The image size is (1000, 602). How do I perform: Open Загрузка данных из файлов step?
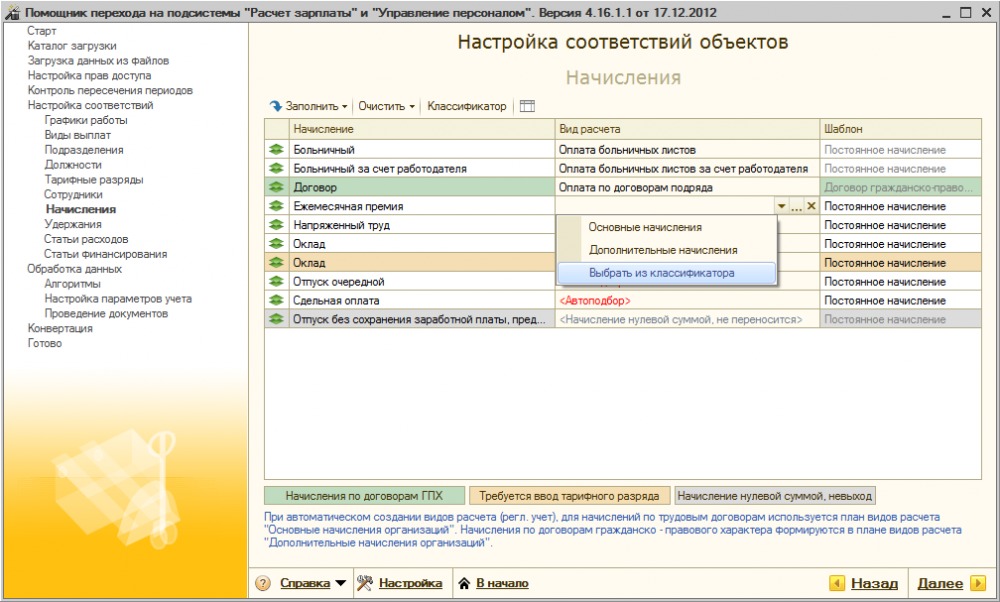[x=98, y=61]
